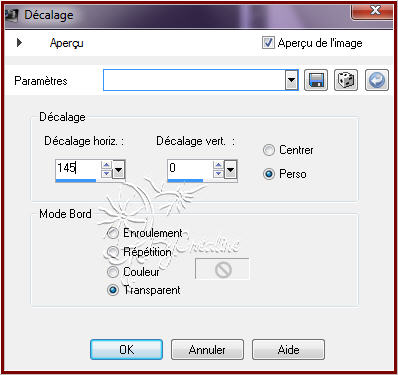Confirm with the OK button
This screenshot has height=375, width=398.
(127, 349)
